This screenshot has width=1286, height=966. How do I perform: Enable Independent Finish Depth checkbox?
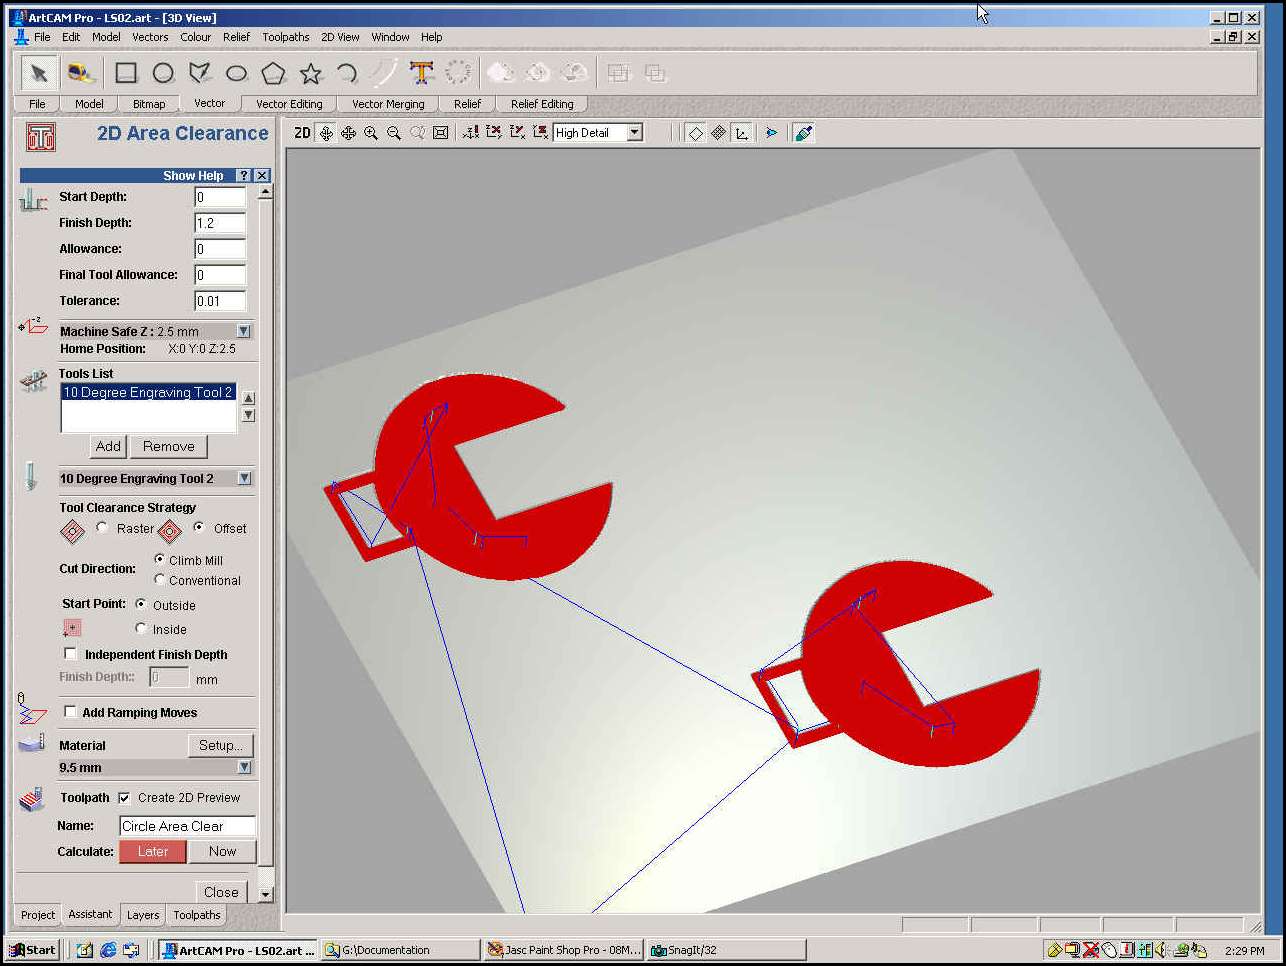pyautogui.click(x=70, y=654)
